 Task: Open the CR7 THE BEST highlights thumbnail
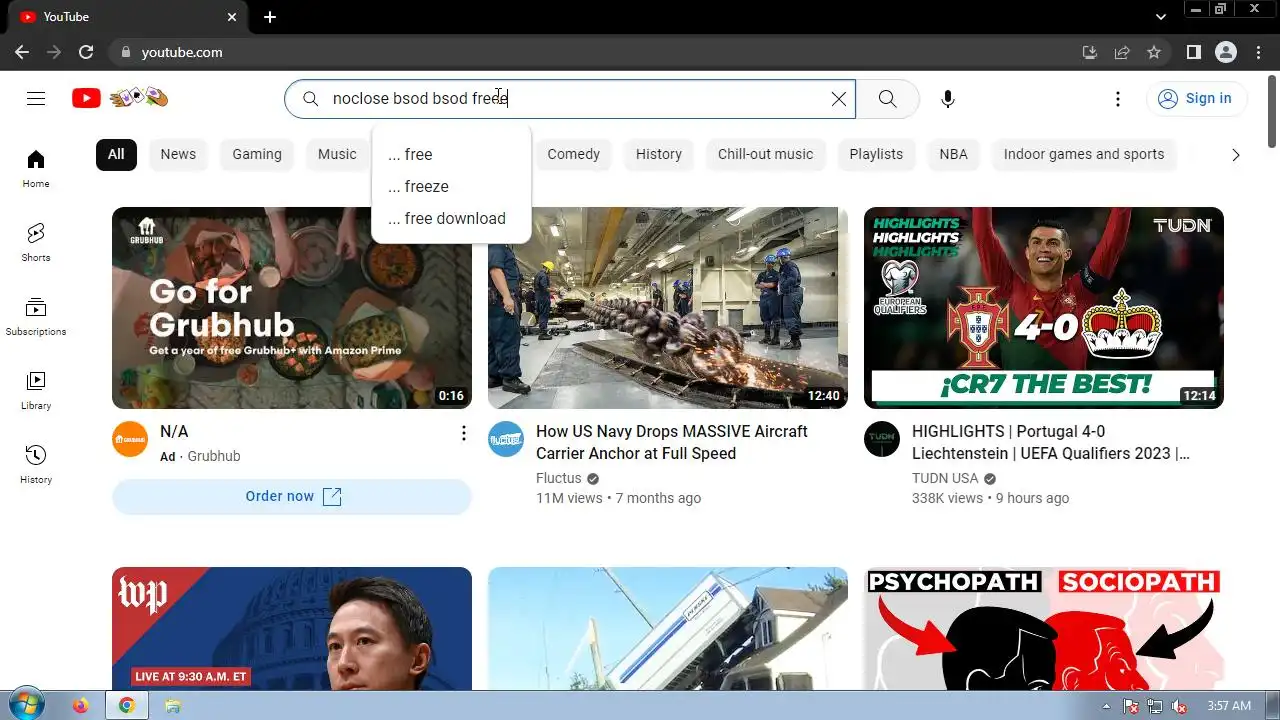[x=1044, y=308]
